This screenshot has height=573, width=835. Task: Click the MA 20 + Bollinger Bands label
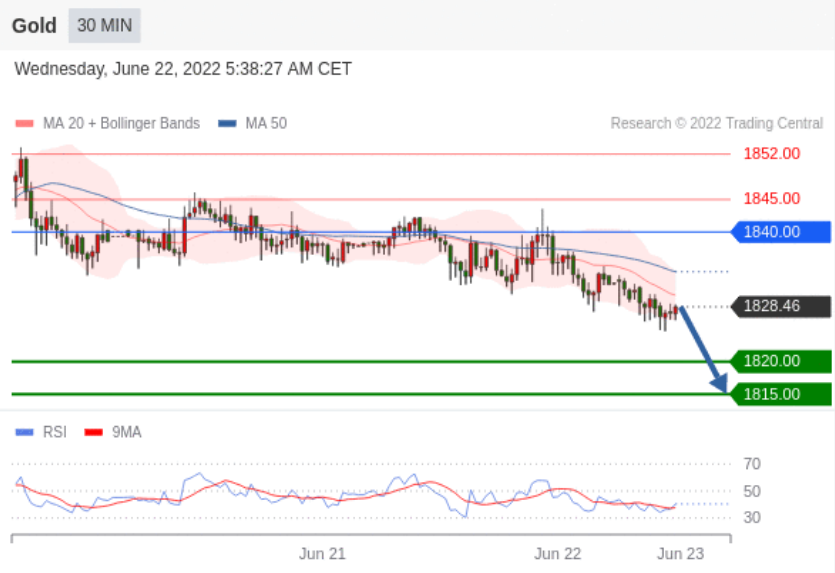(121, 124)
